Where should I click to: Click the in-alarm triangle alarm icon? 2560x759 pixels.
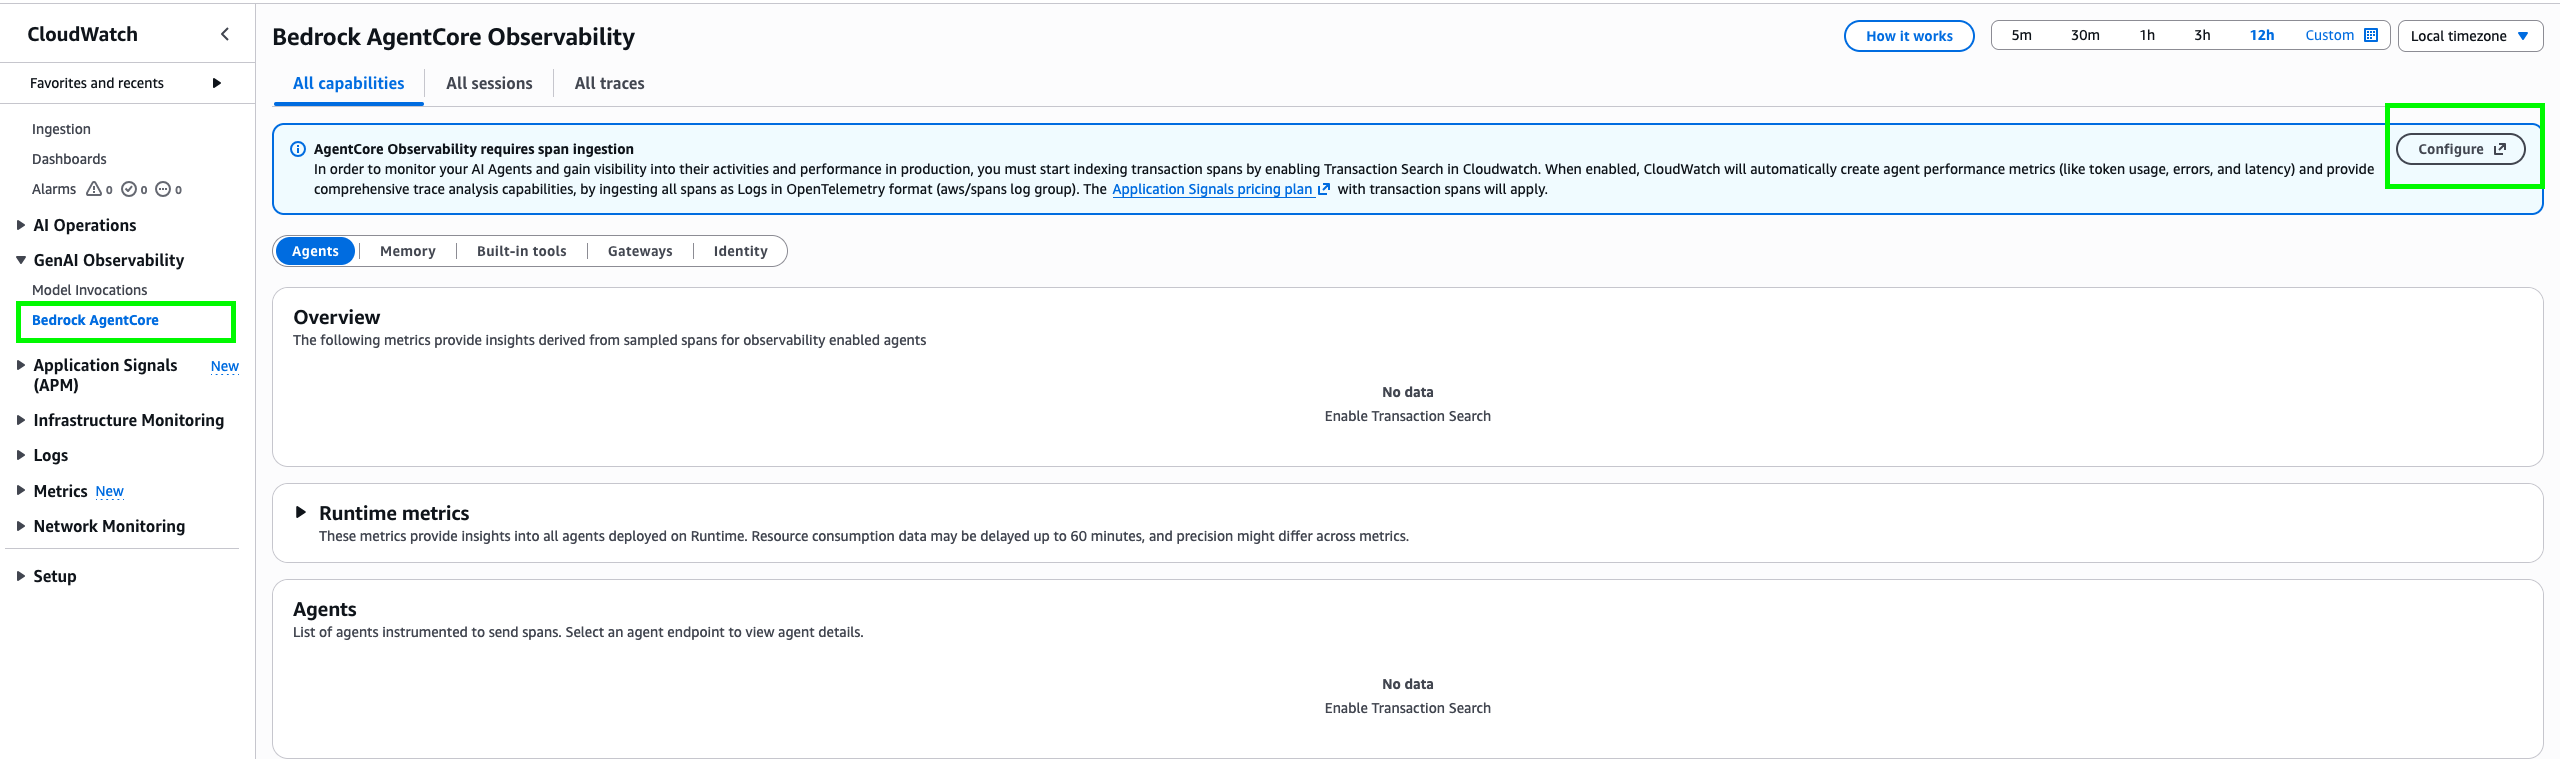pos(94,189)
